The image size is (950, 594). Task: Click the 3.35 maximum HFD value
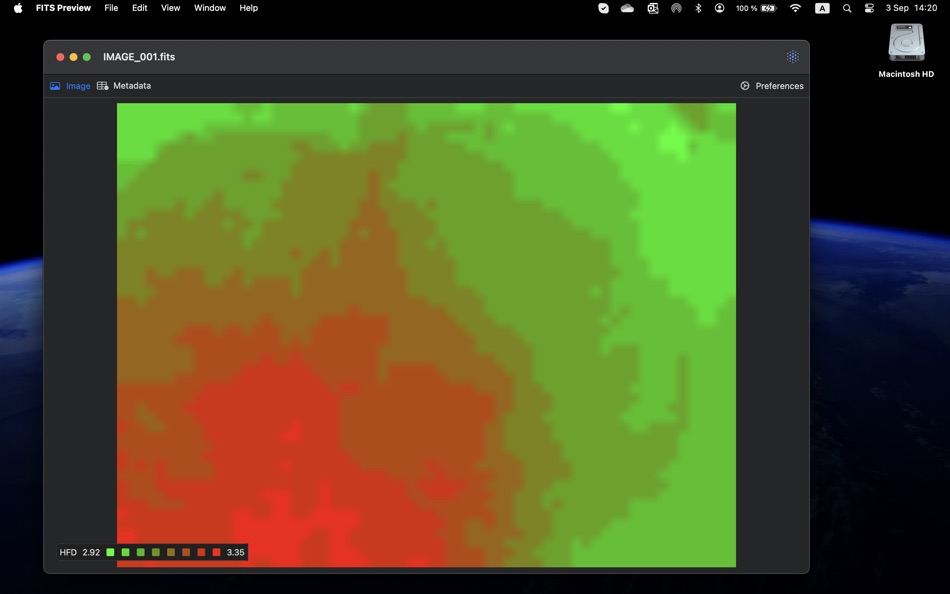(x=235, y=552)
